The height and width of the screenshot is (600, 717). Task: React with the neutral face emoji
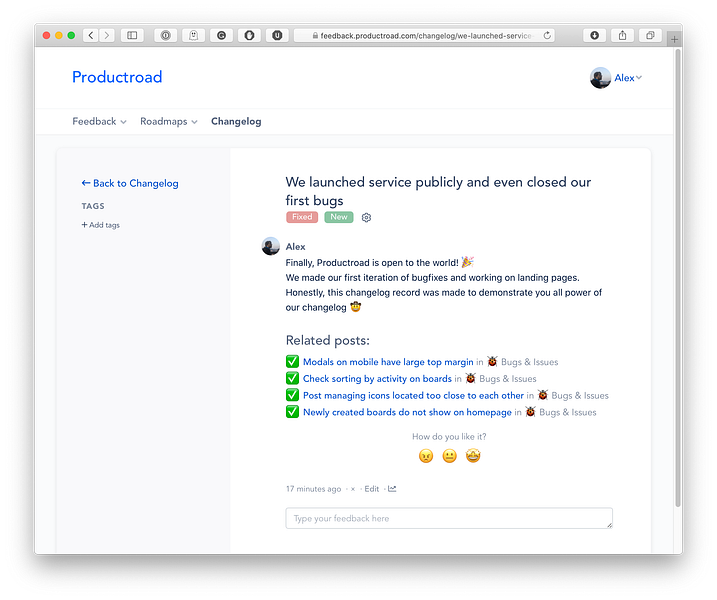449,455
